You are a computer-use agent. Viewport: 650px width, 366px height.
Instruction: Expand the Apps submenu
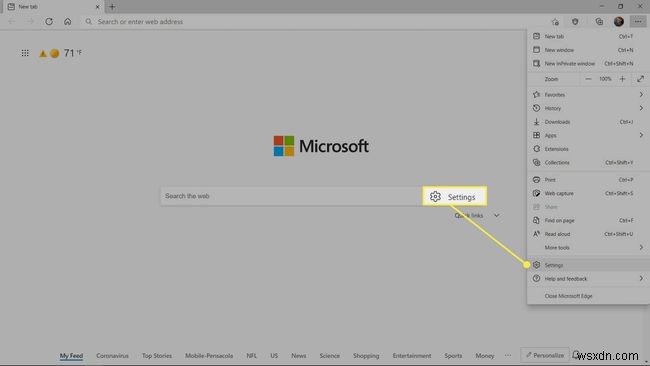[x=588, y=135]
